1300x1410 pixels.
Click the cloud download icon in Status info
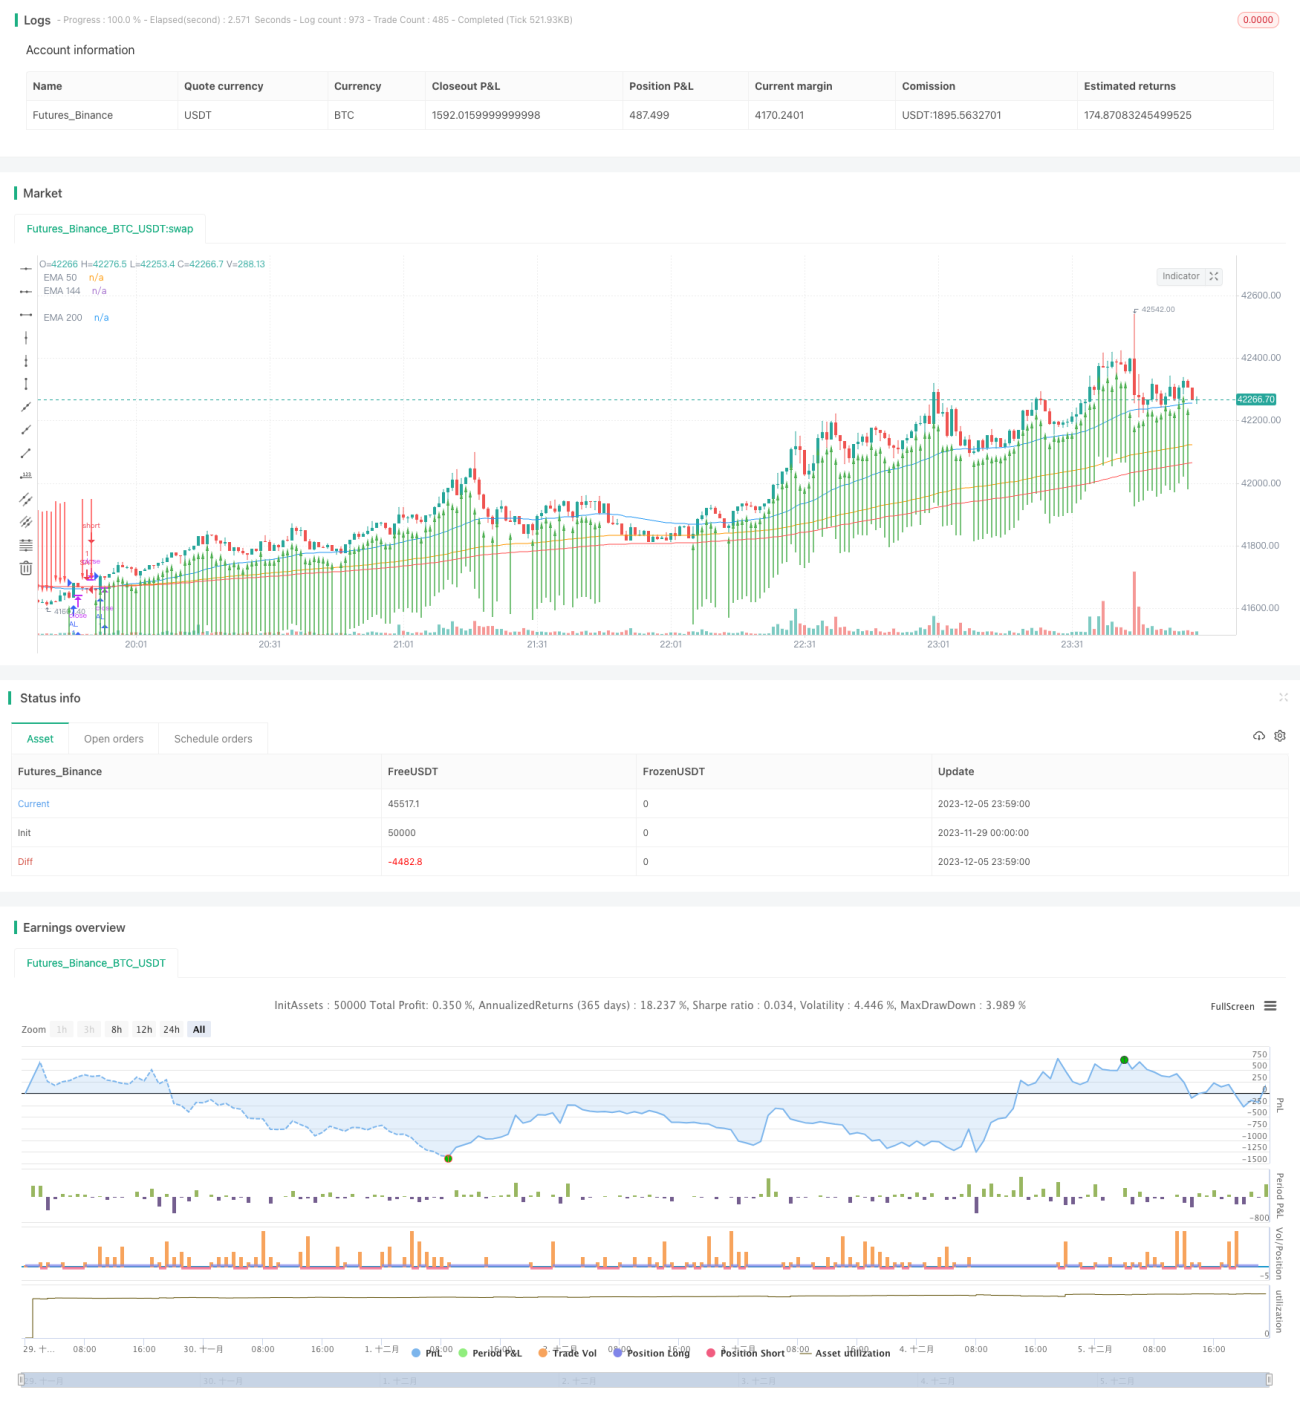coord(1259,736)
